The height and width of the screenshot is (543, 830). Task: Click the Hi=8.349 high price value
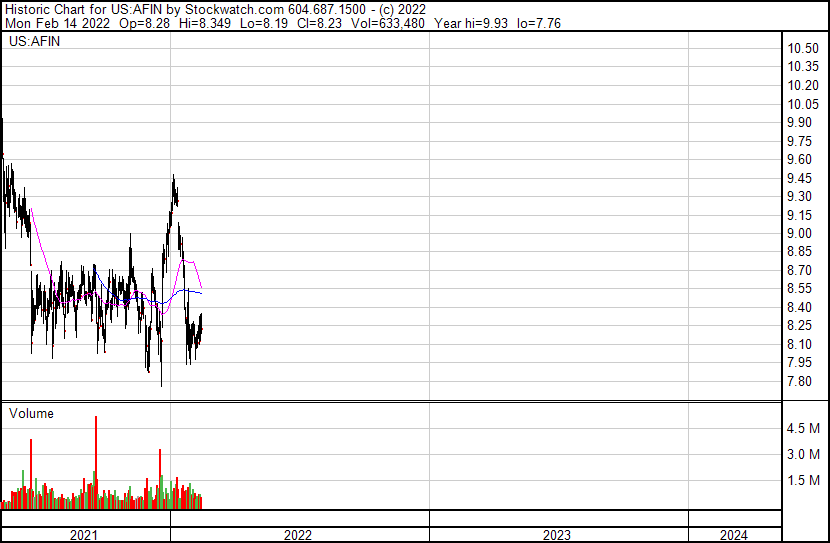(x=205, y=23)
